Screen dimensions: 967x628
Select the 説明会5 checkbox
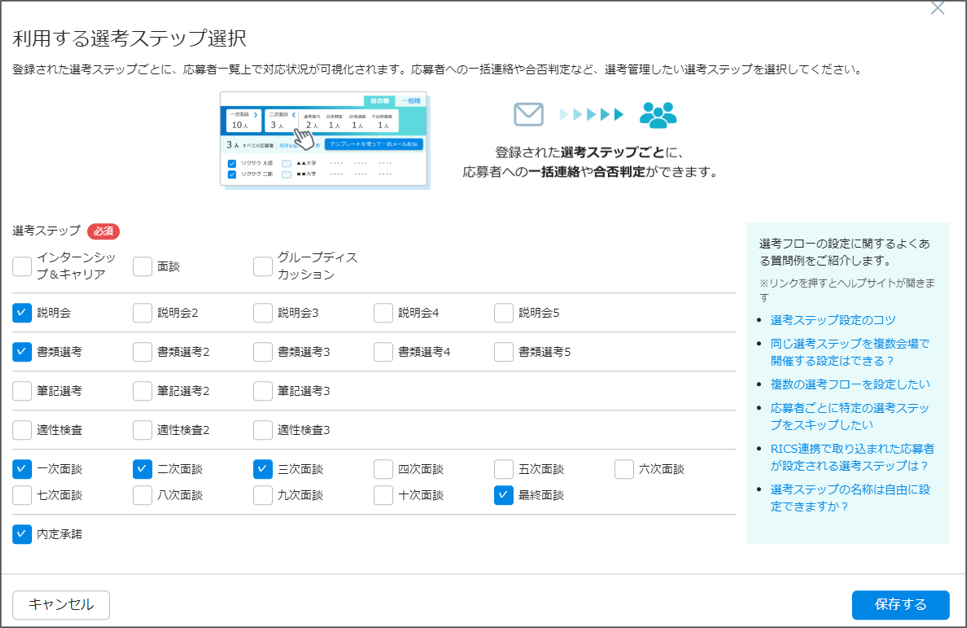[x=504, y=313]
